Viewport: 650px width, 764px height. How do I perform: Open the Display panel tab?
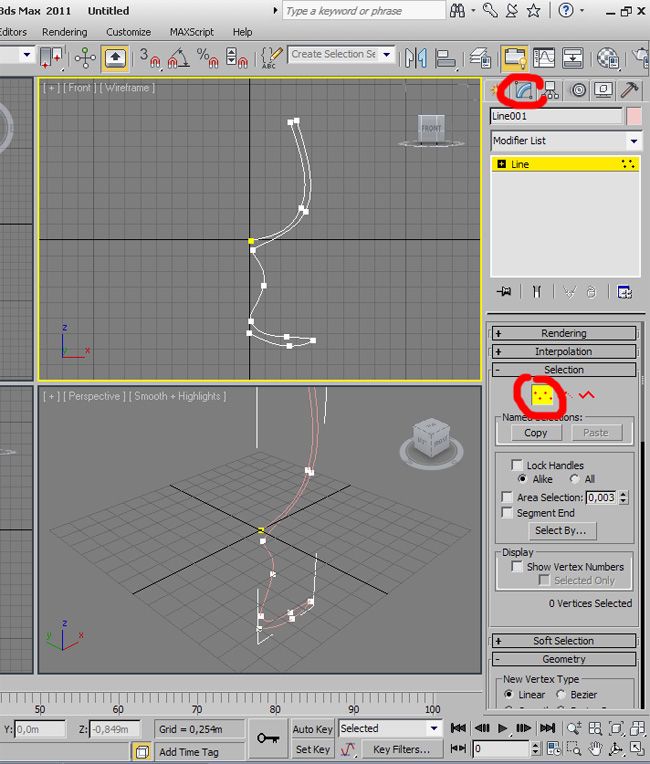(x=604, y=91)
